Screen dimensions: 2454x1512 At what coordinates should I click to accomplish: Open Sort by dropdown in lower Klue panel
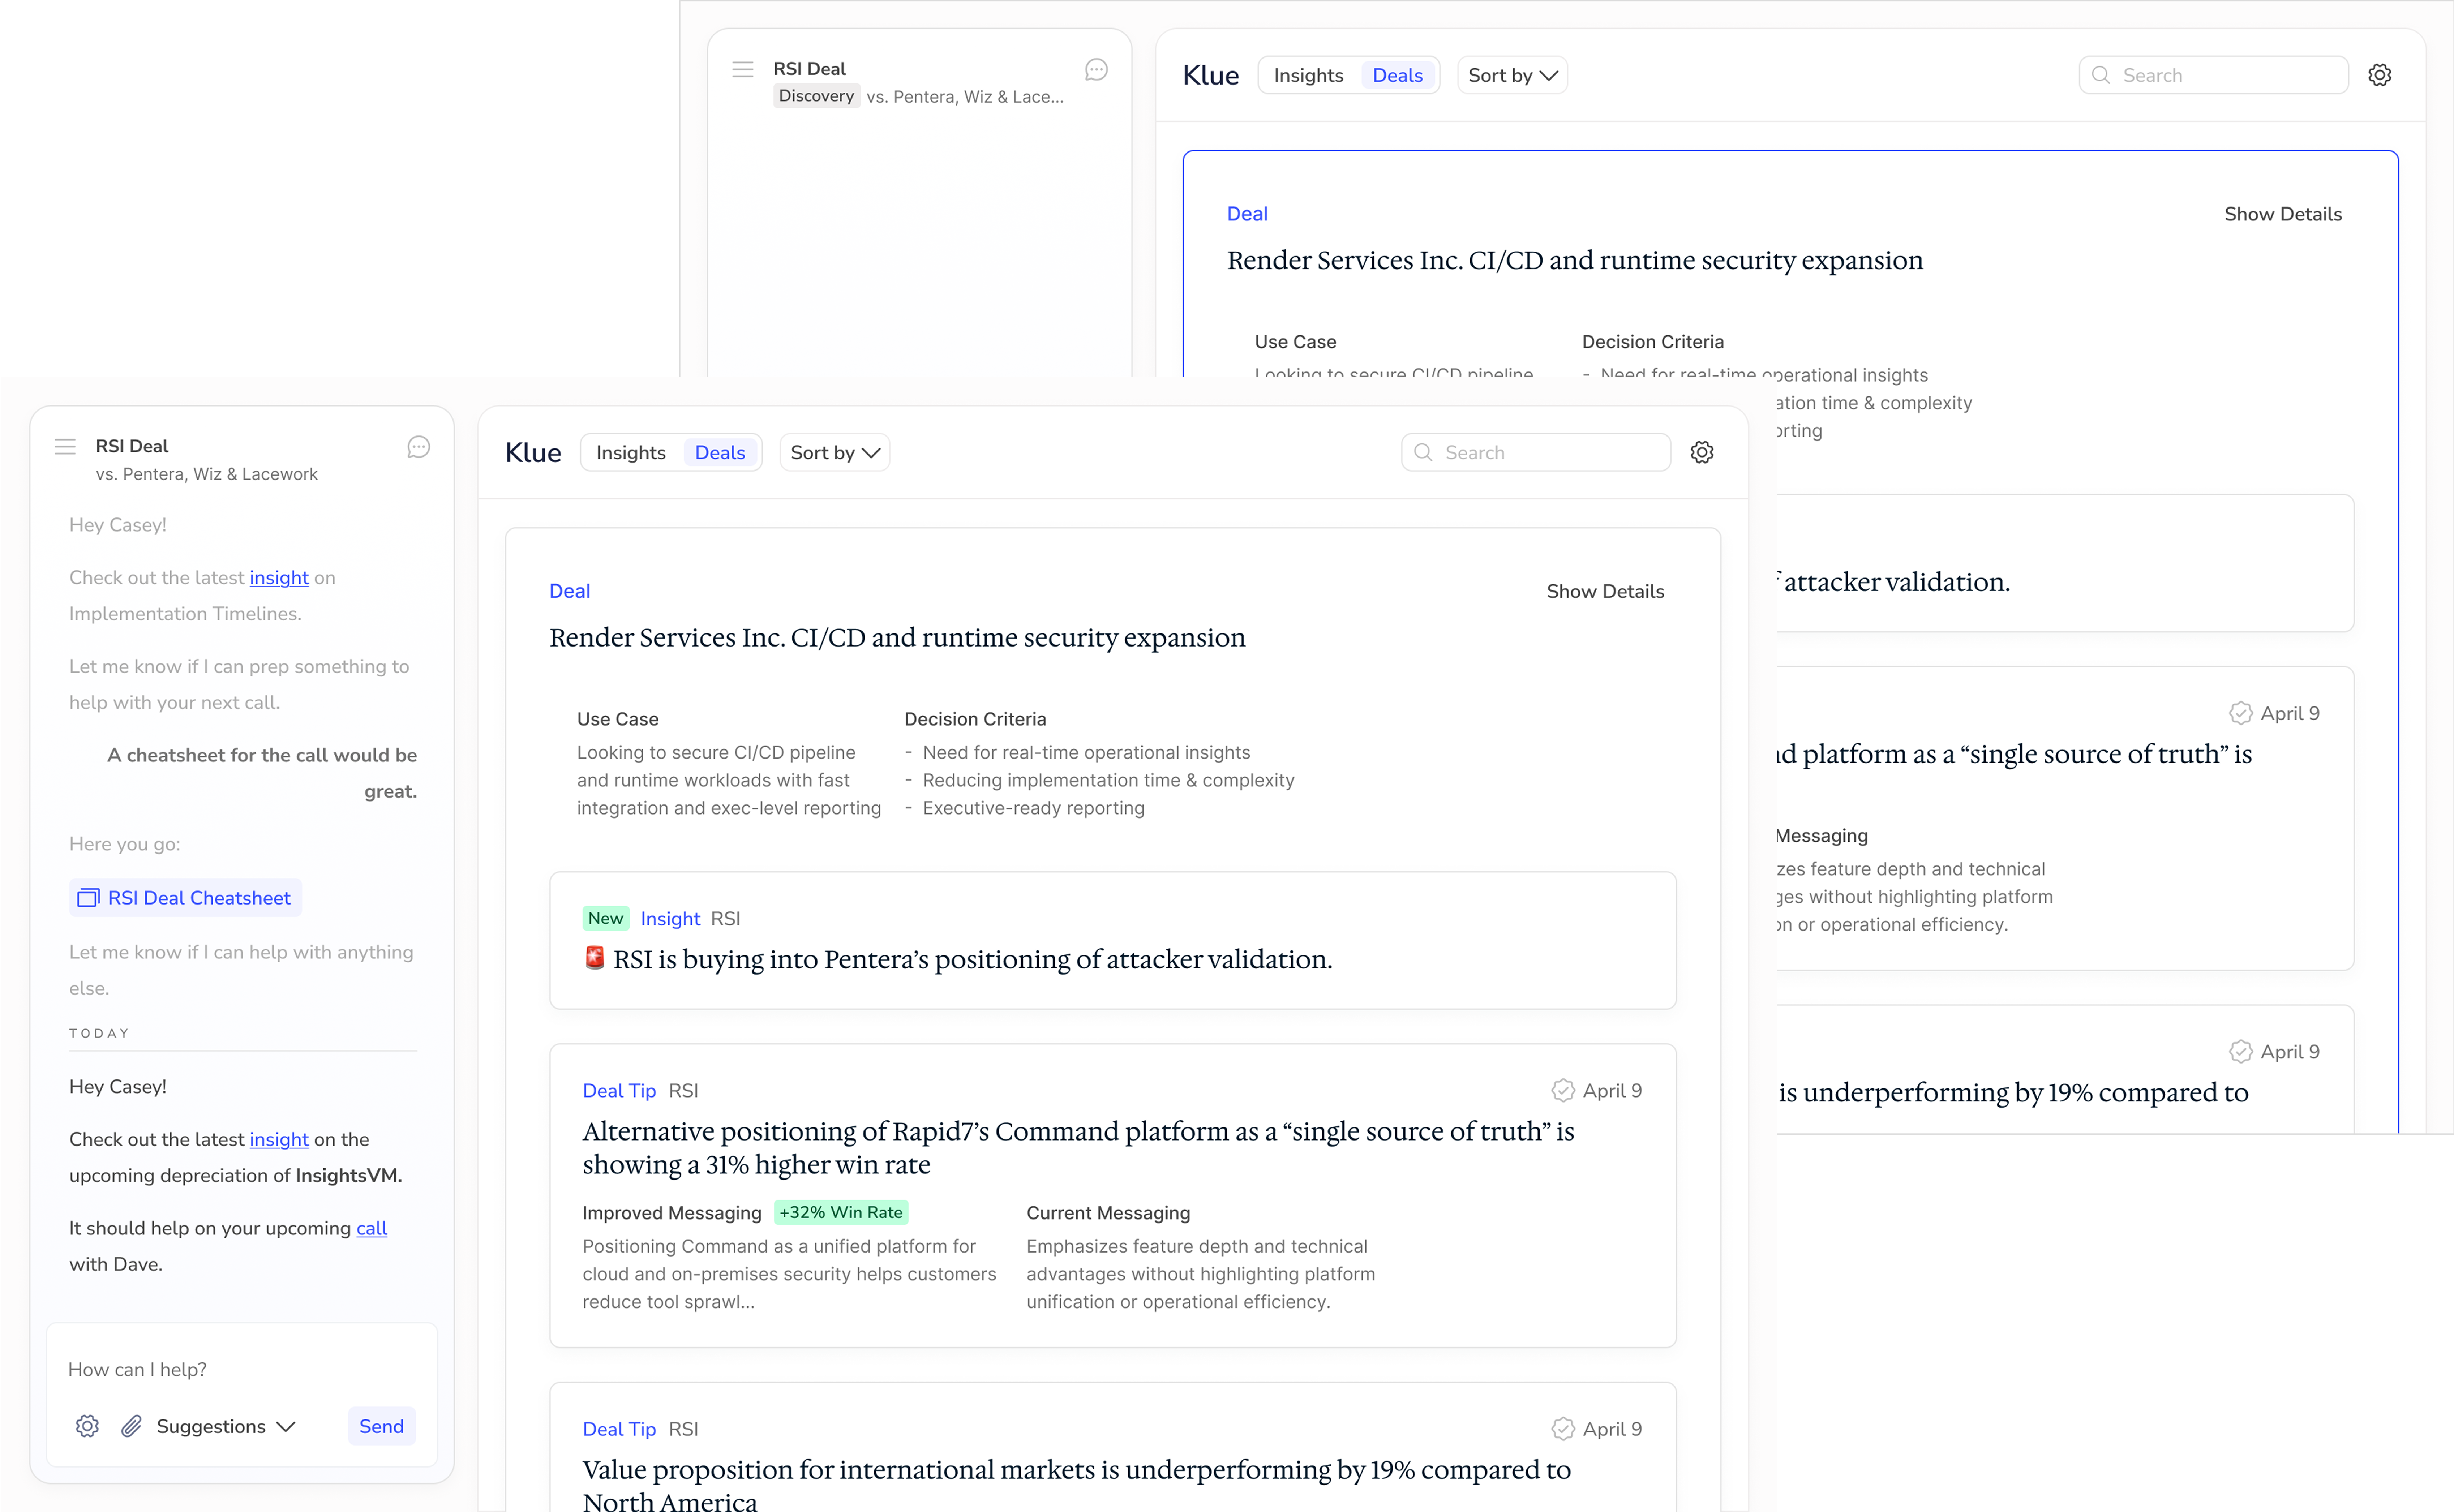834,452
